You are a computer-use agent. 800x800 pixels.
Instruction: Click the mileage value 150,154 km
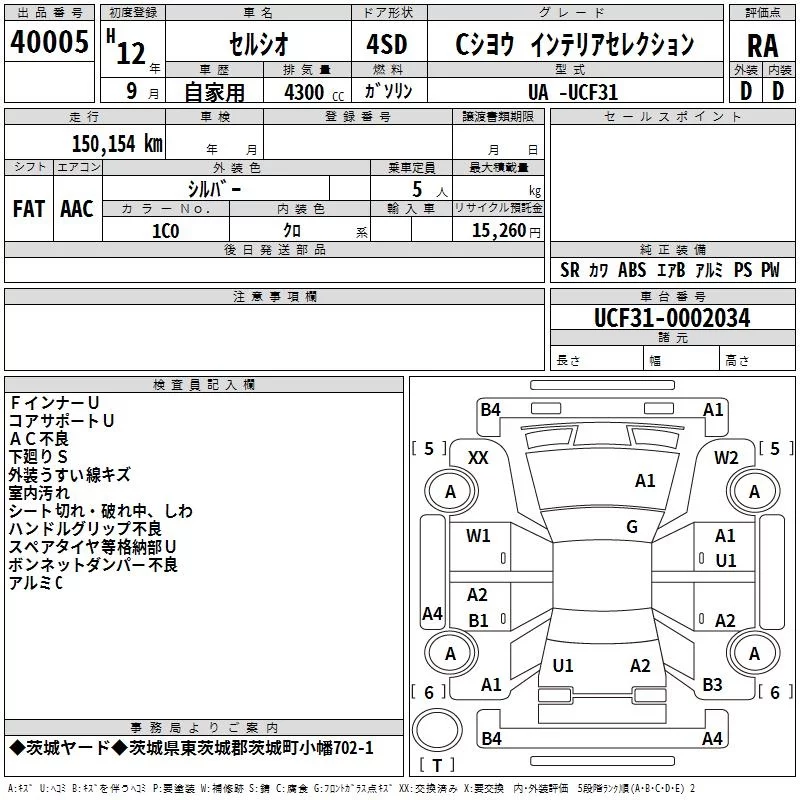click(117, 144)
